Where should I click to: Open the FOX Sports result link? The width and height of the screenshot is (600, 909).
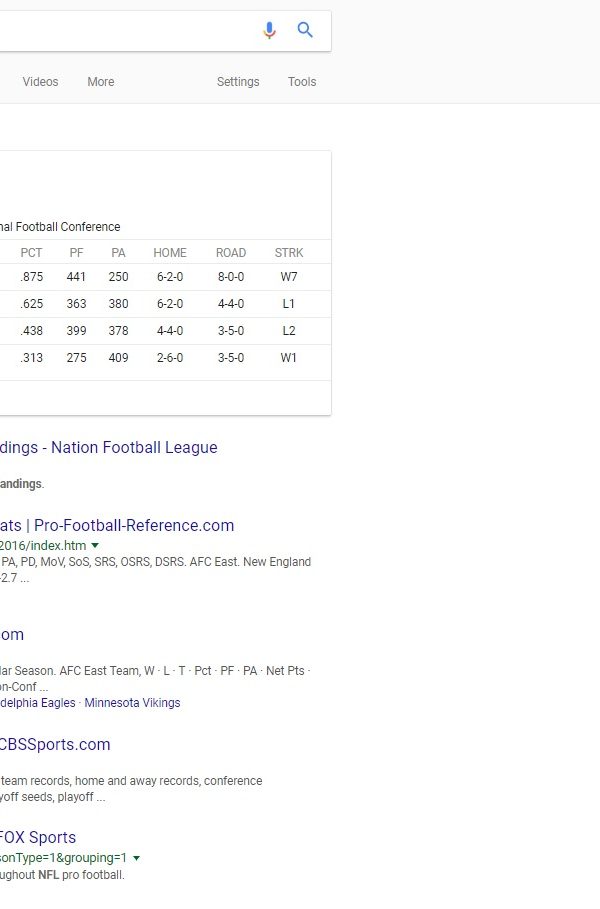click(x=38, y=837)
